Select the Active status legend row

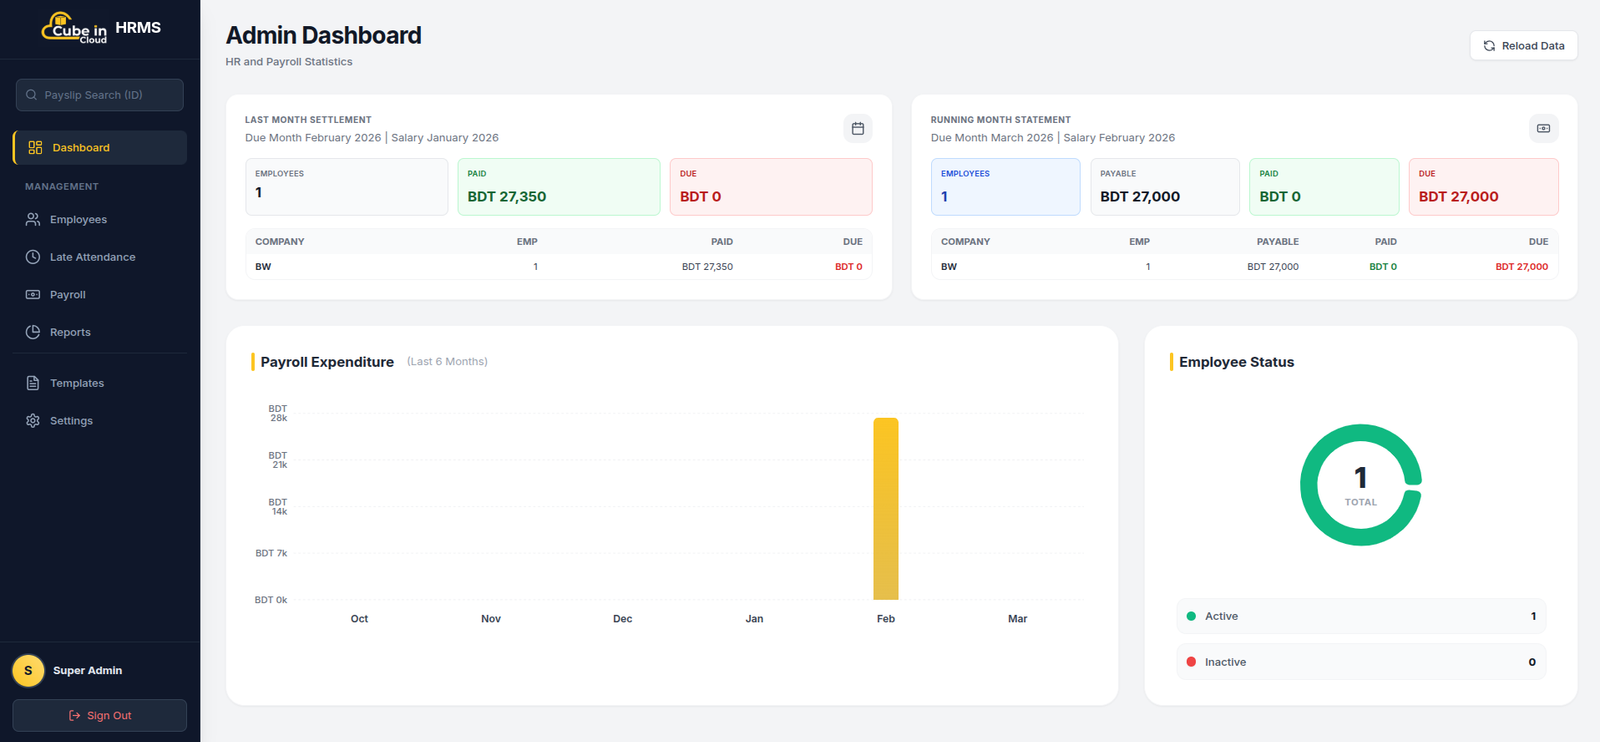pos(1361,616)
